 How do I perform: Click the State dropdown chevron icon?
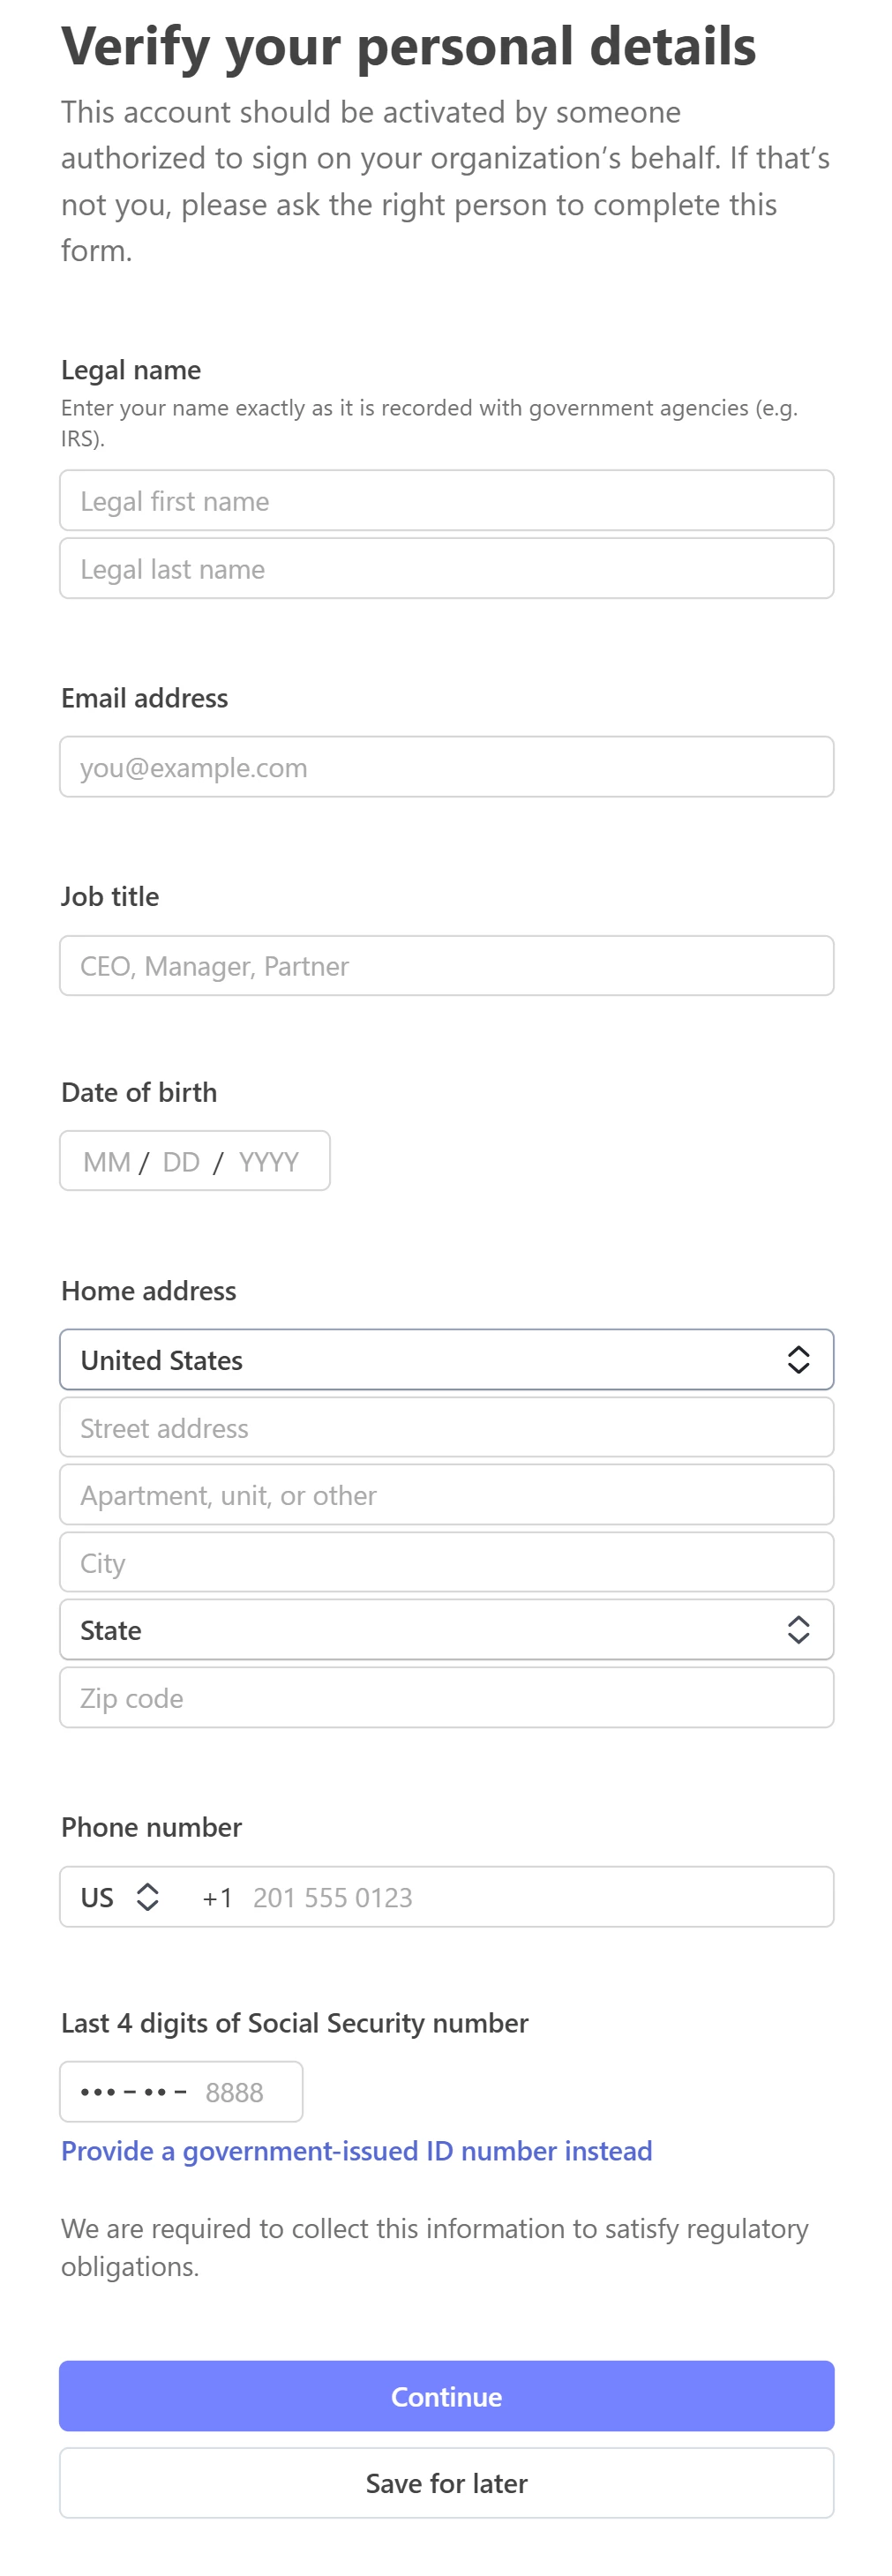point(800,1629)
